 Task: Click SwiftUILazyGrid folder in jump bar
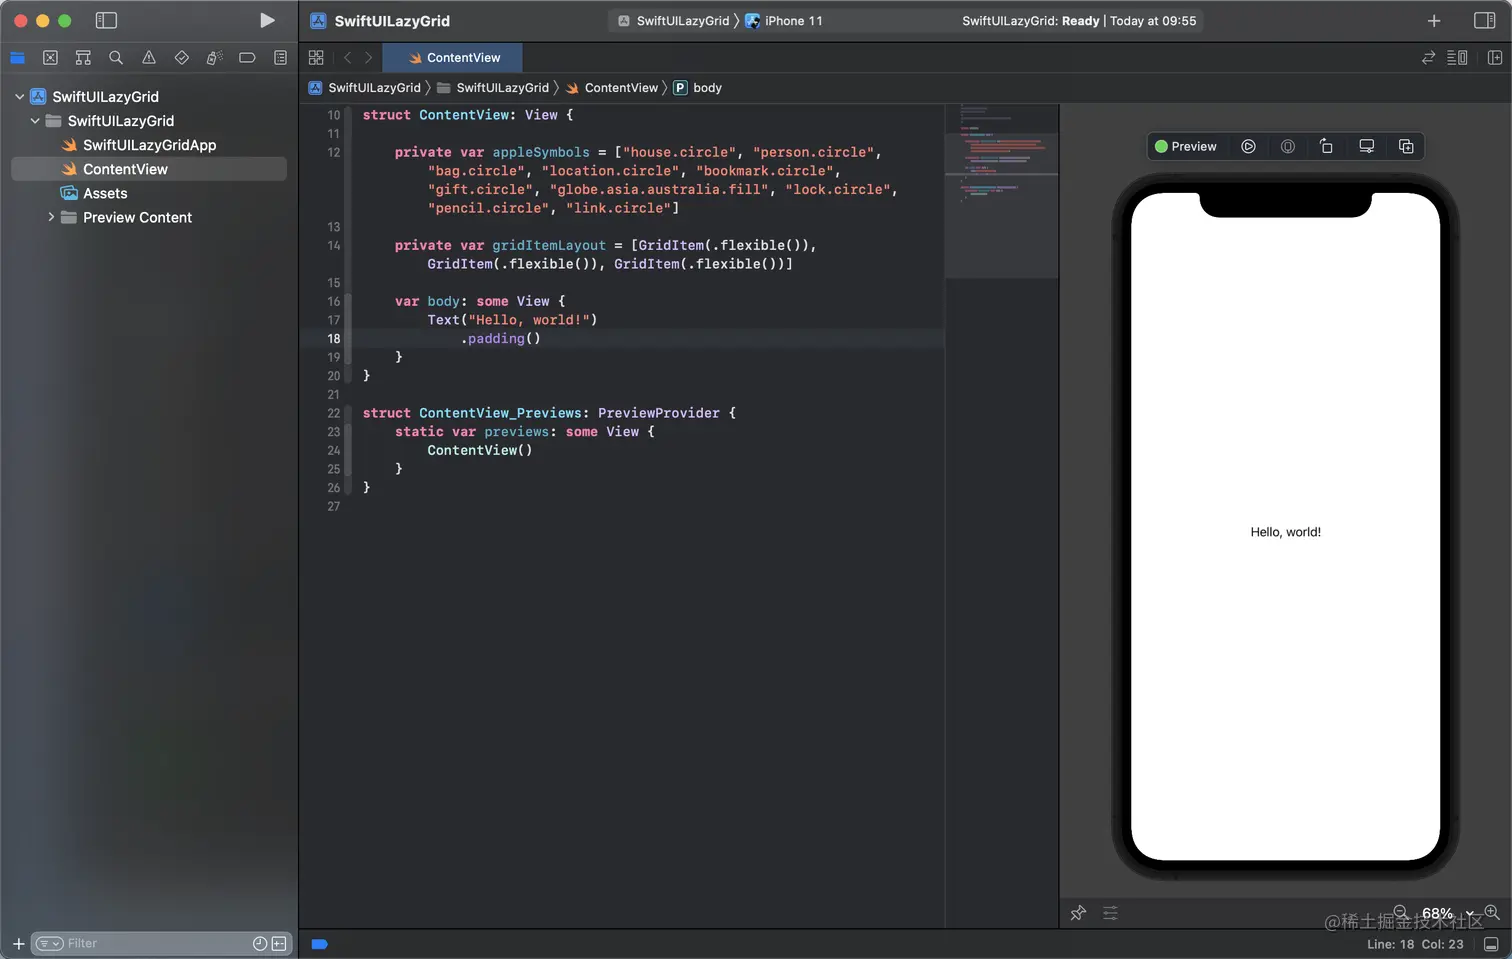(493, 88)
